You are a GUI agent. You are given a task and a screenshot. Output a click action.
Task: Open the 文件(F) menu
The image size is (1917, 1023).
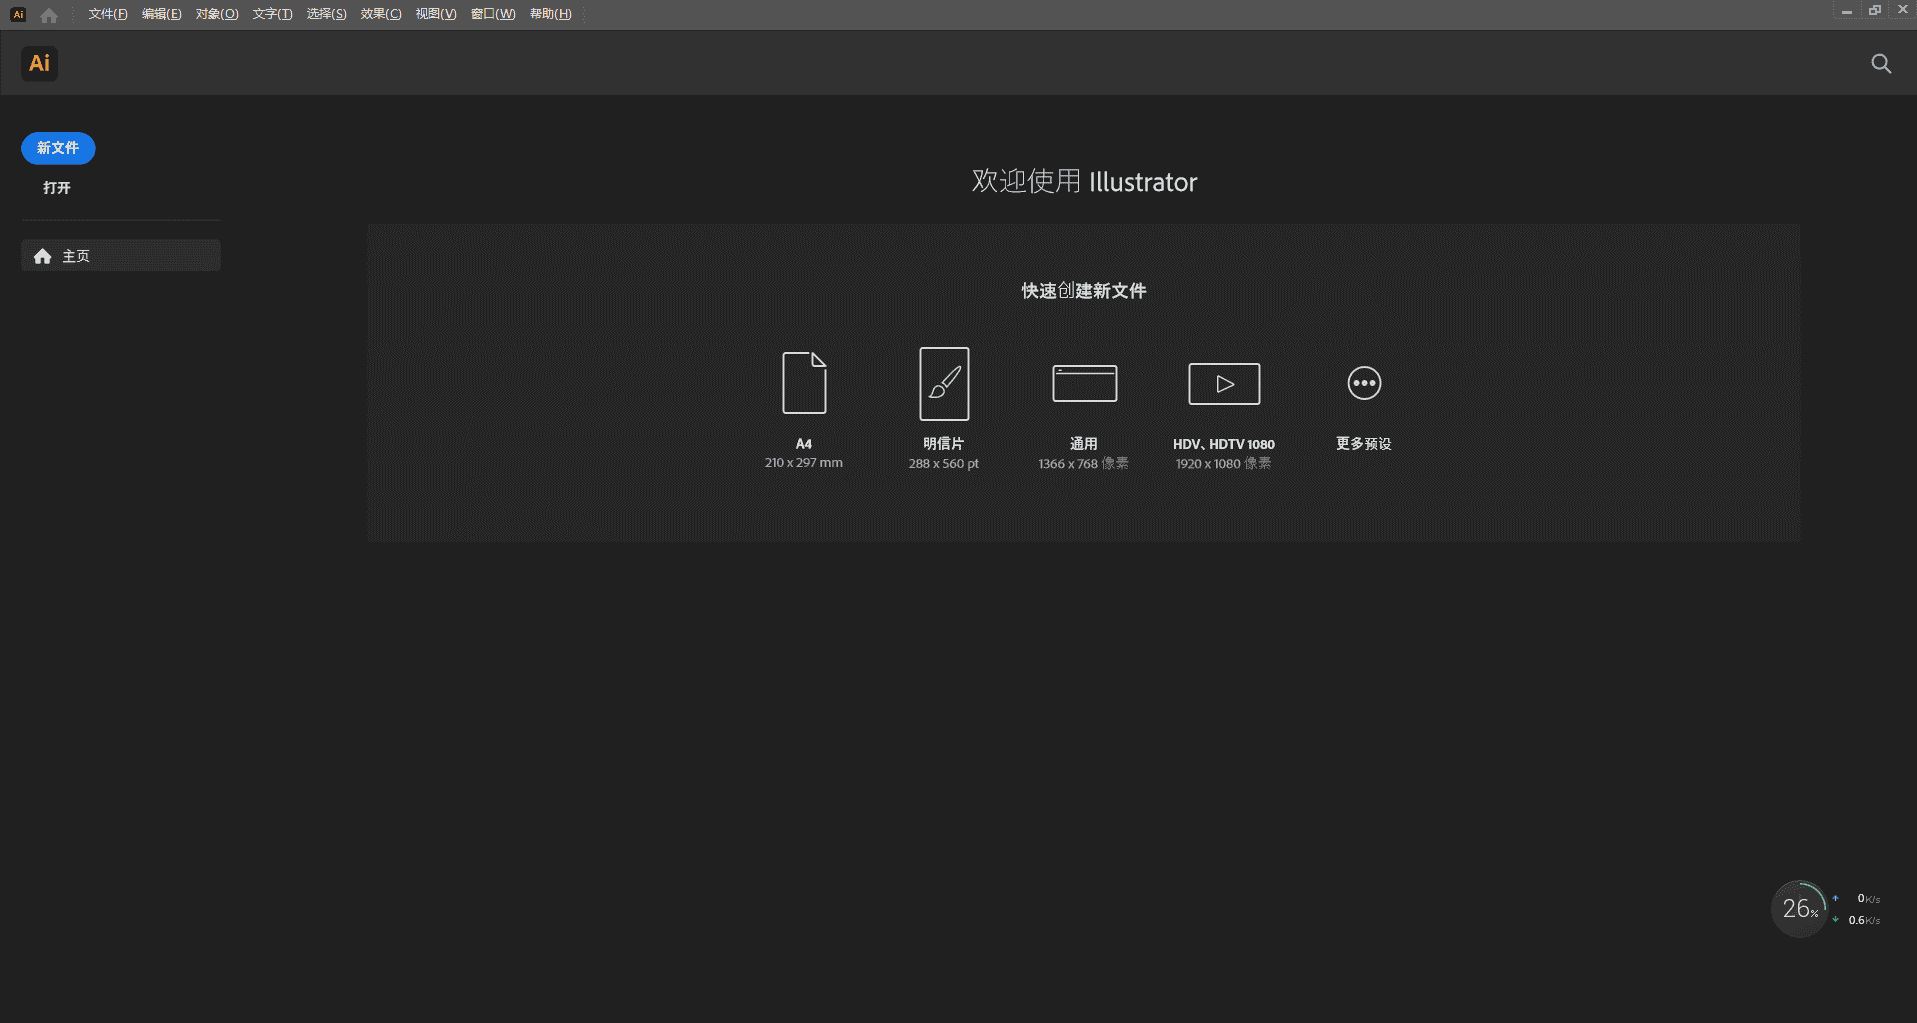pyautogui.click(x=108, y=14)
